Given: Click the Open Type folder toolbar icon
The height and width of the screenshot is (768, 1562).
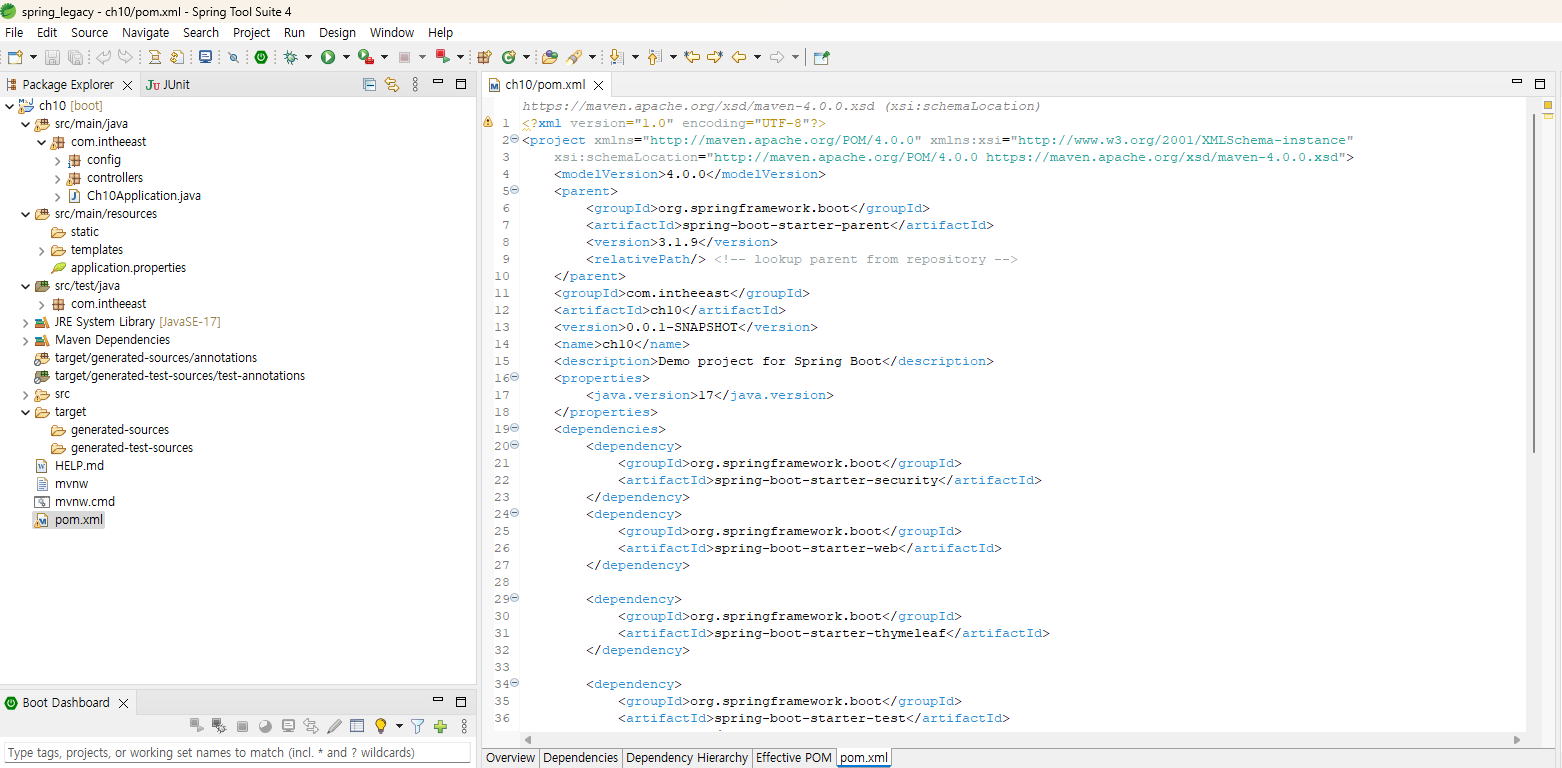Looking at the screenshot, I should point(549,57).
